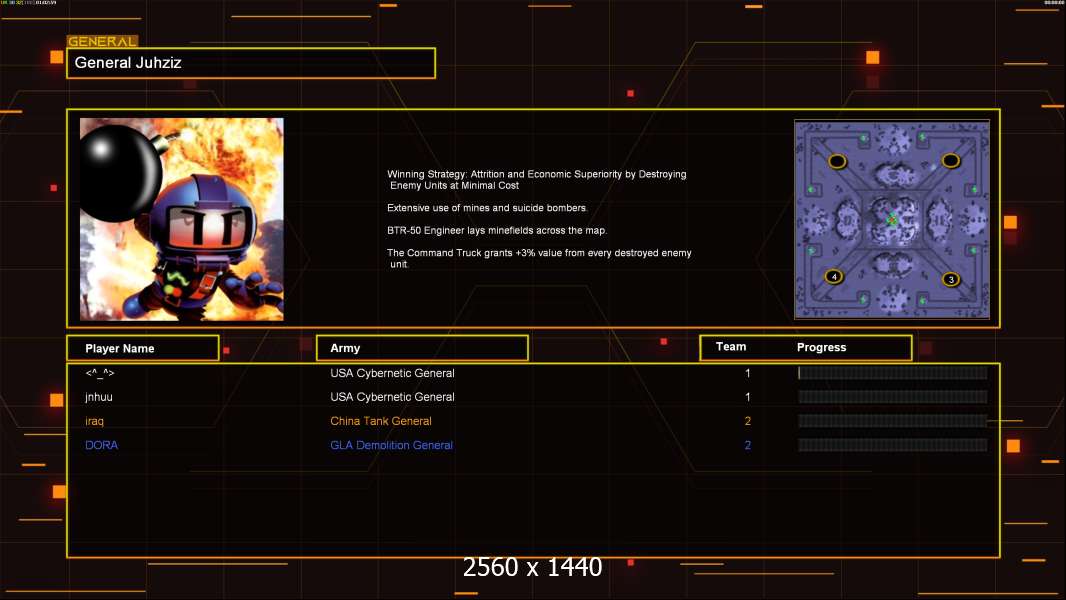The width and height of the screenshot is (1066, 600).
Task: Click the center marker on the map
Action: coord(892,219)
